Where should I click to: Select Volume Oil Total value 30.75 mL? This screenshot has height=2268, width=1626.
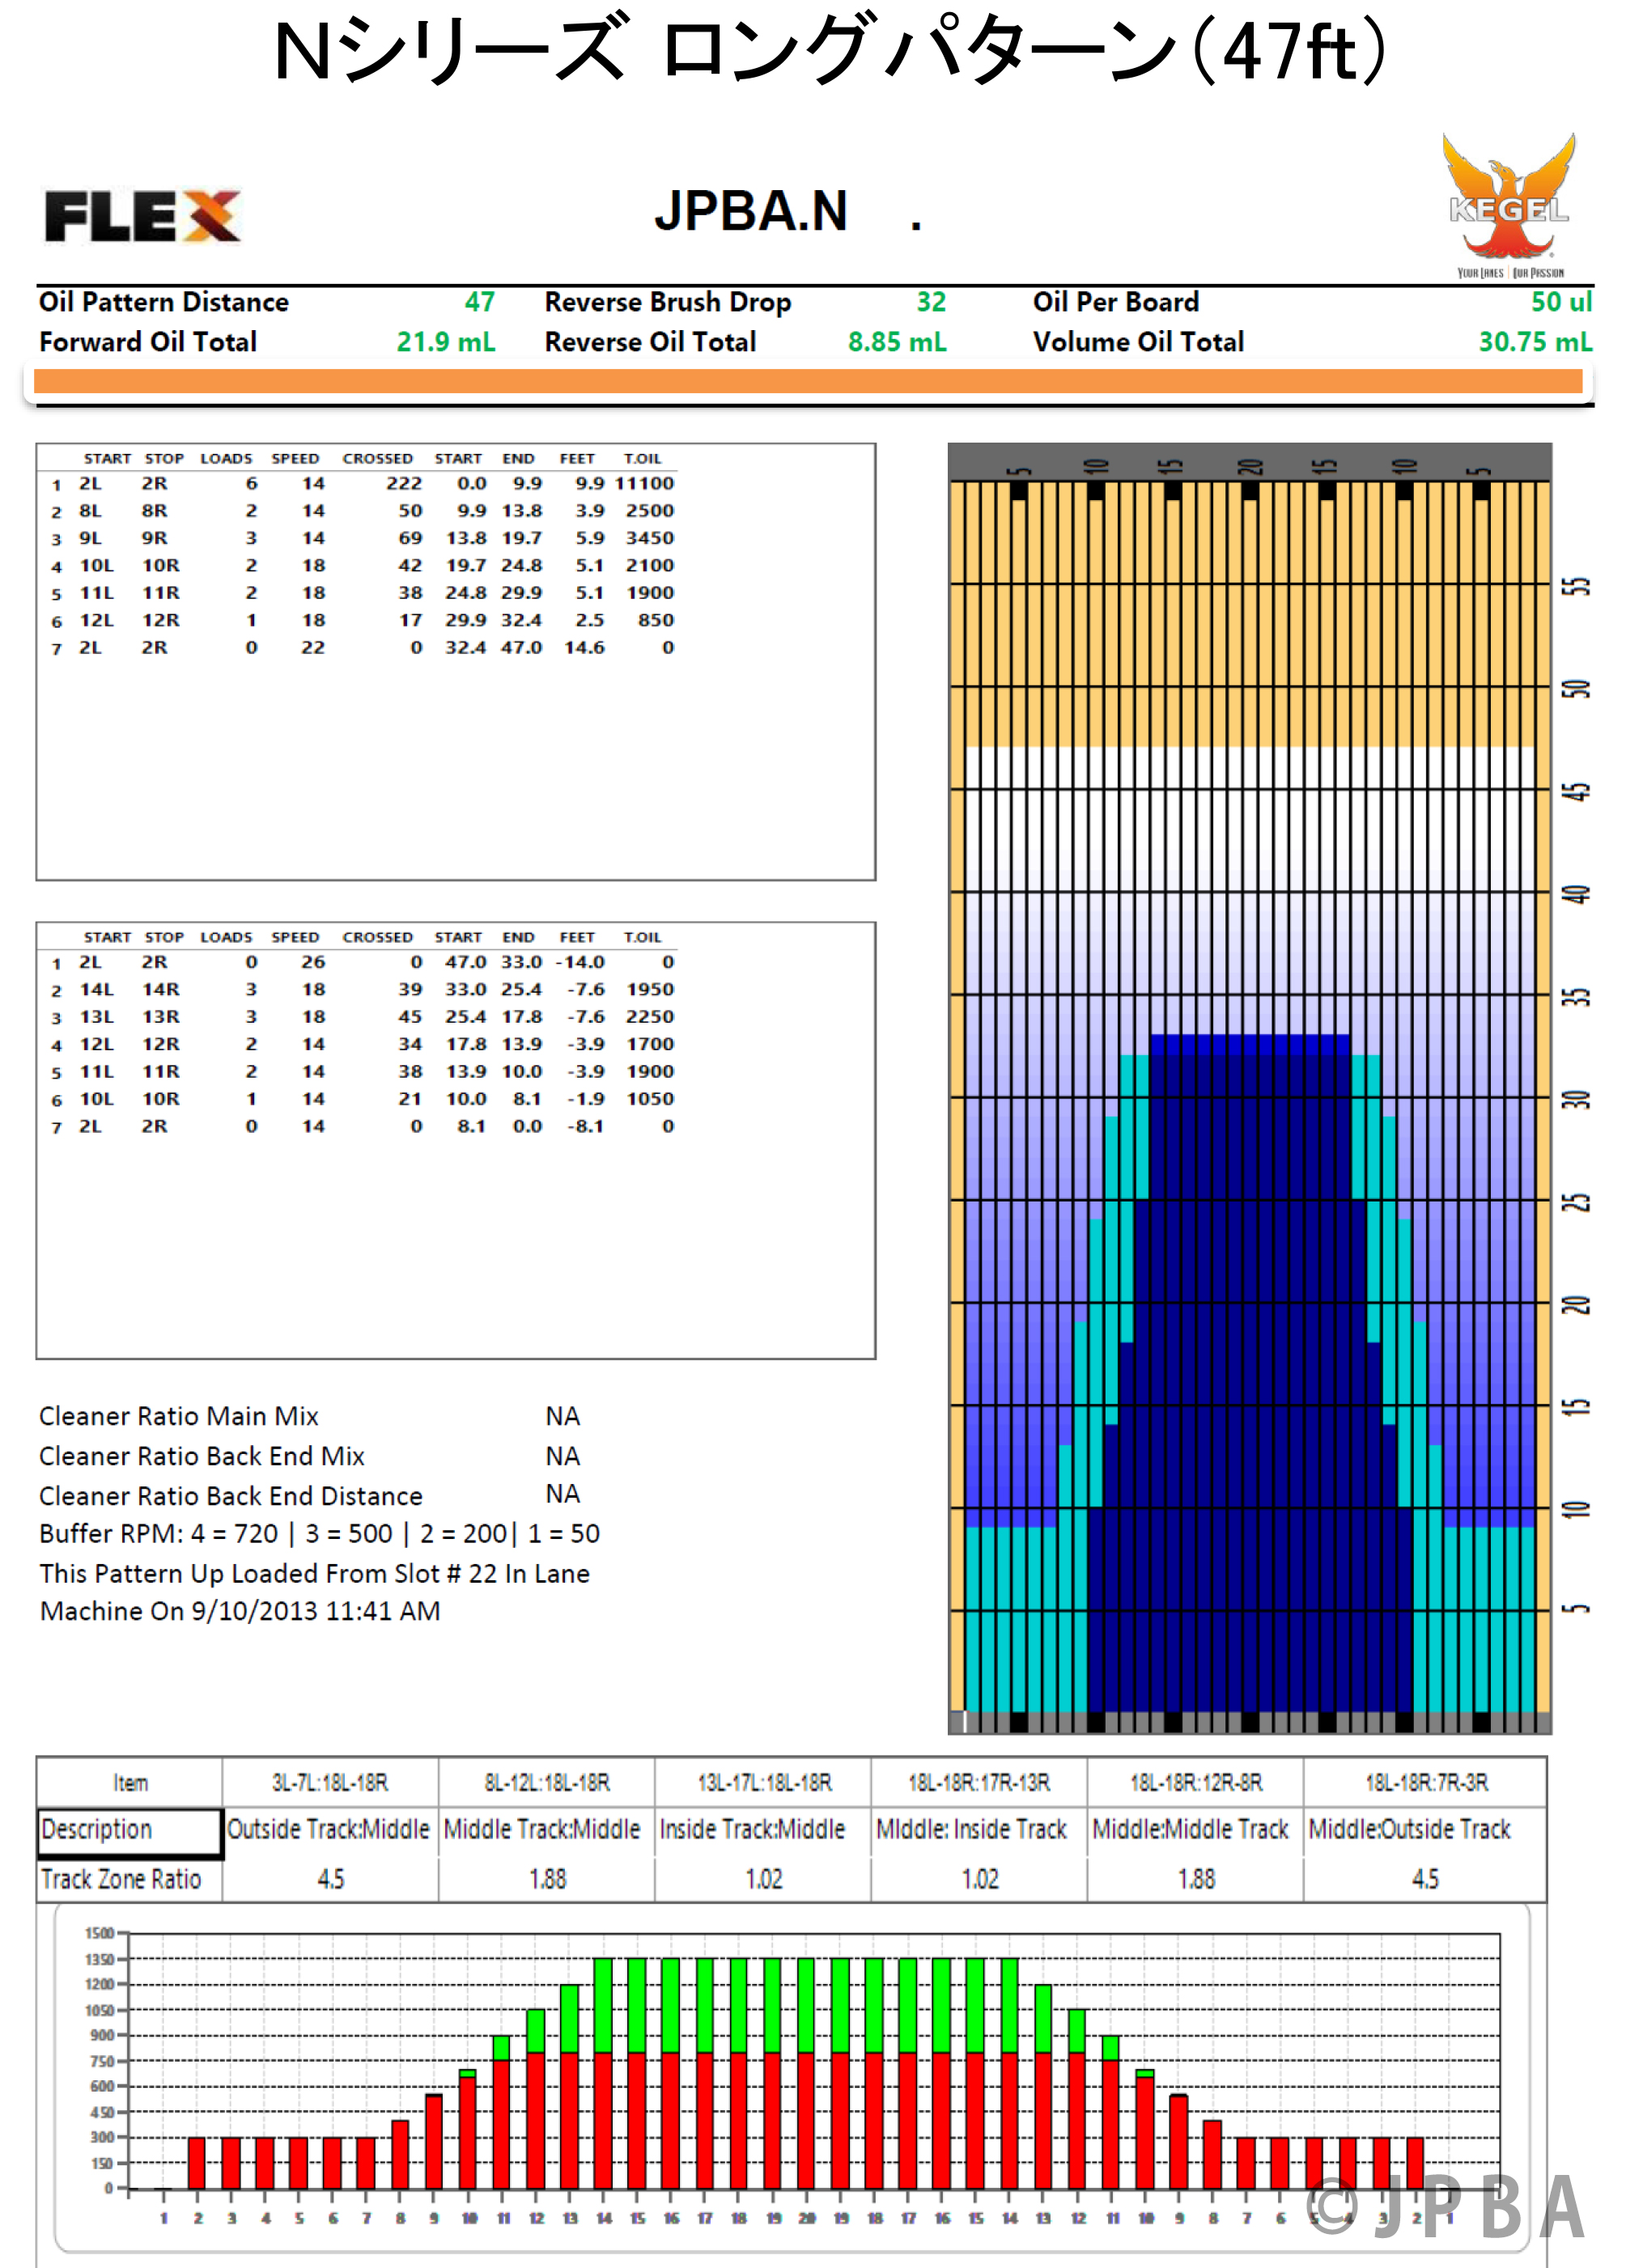1535,342
